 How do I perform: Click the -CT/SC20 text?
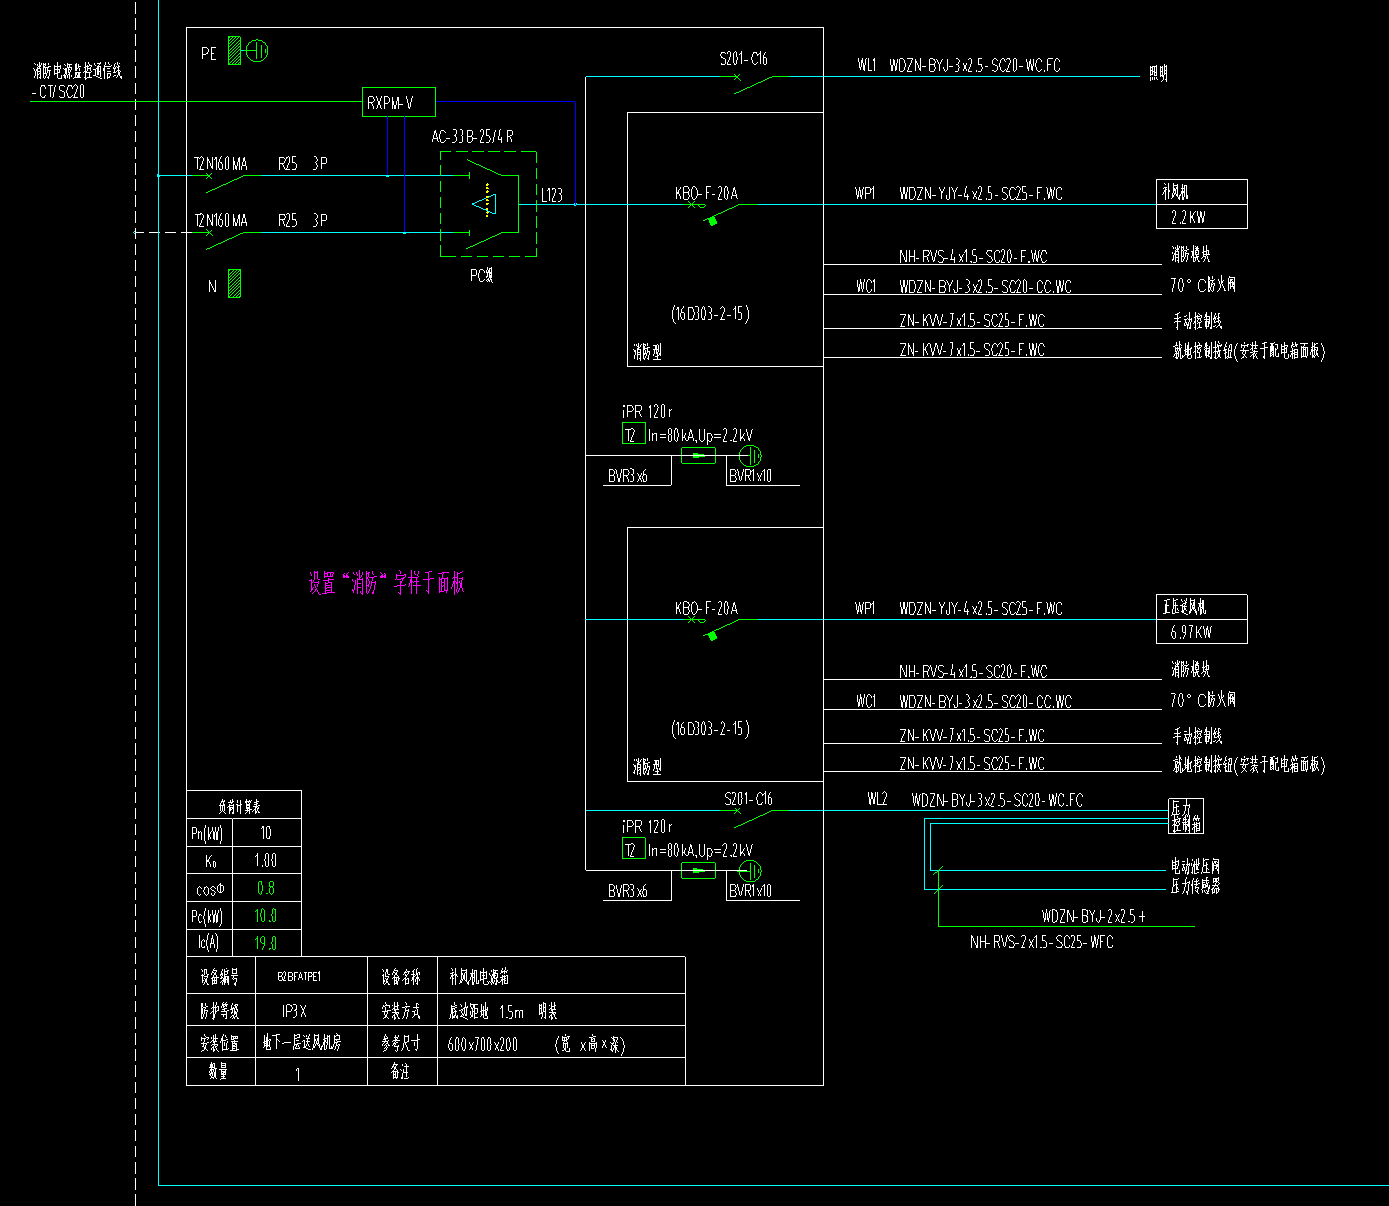point(58,91)
